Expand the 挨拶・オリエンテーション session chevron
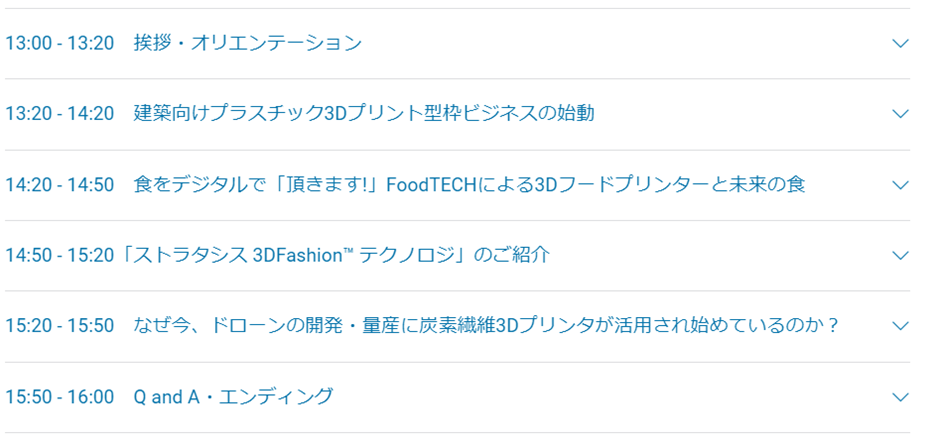The height and width of the screenshot is (446, 941). 900,43
